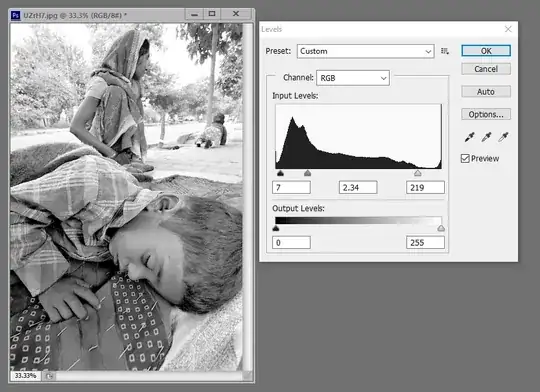540x392 pixels.
Task: Click the highlight input field showing 219
Action: pyautogui.click(x=425, y=188)
